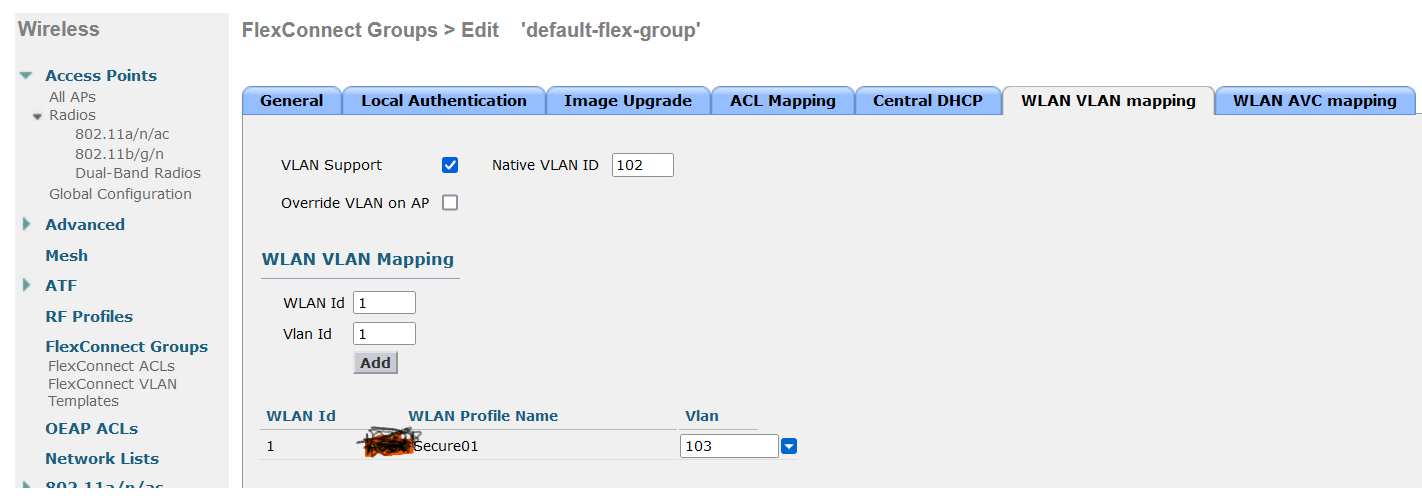
Task: Switch to the WLAN AVC mapping tab
Action: coord(1315,100)
